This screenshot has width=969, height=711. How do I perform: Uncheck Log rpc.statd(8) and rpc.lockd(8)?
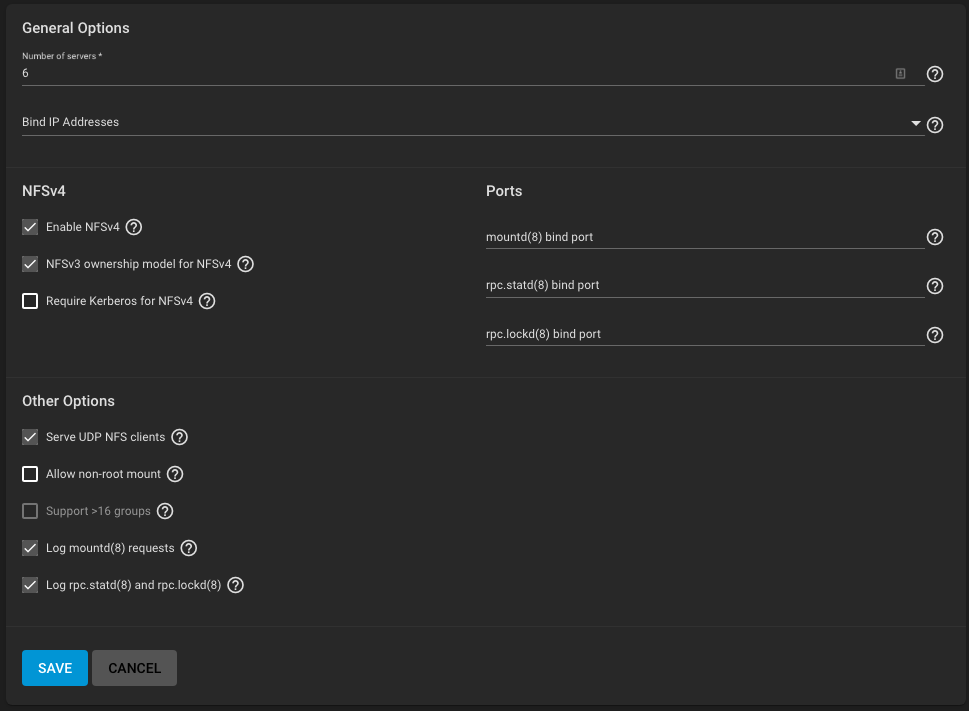30,586
